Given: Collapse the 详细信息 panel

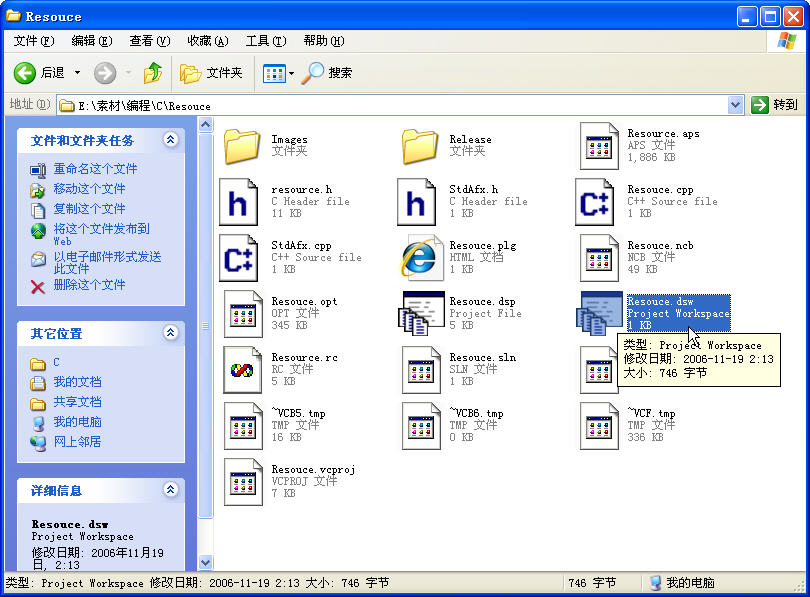Looking at the screenshot, I should tap(170, 490).
